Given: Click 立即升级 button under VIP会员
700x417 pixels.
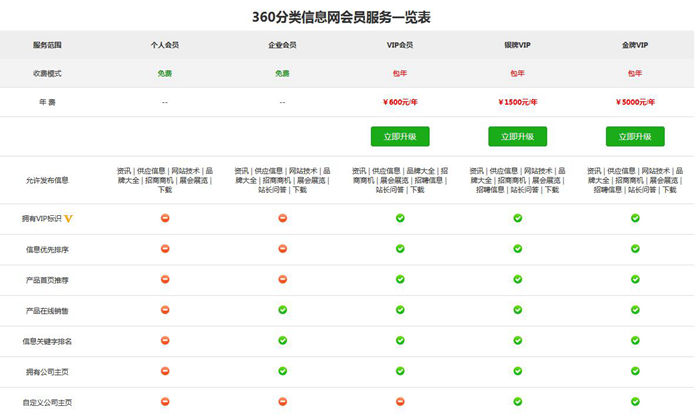Looking at the screenshot, I should [400, 137].
